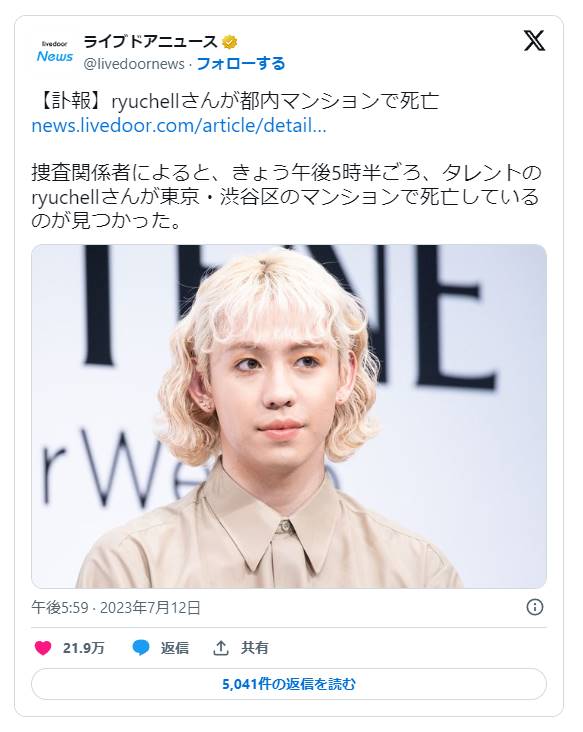Click the gold verified badge
Image resolution: width=583 pixels, height=732 pixels.
[x=229, y=42]
